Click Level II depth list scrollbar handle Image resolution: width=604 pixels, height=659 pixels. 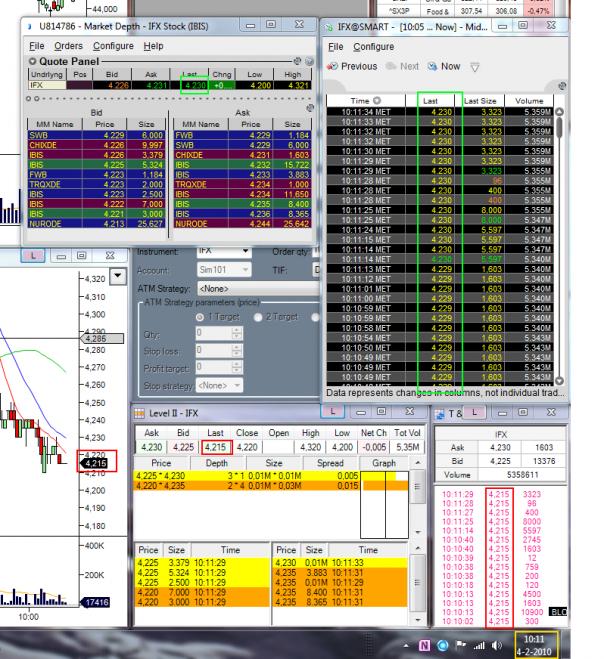417,487
